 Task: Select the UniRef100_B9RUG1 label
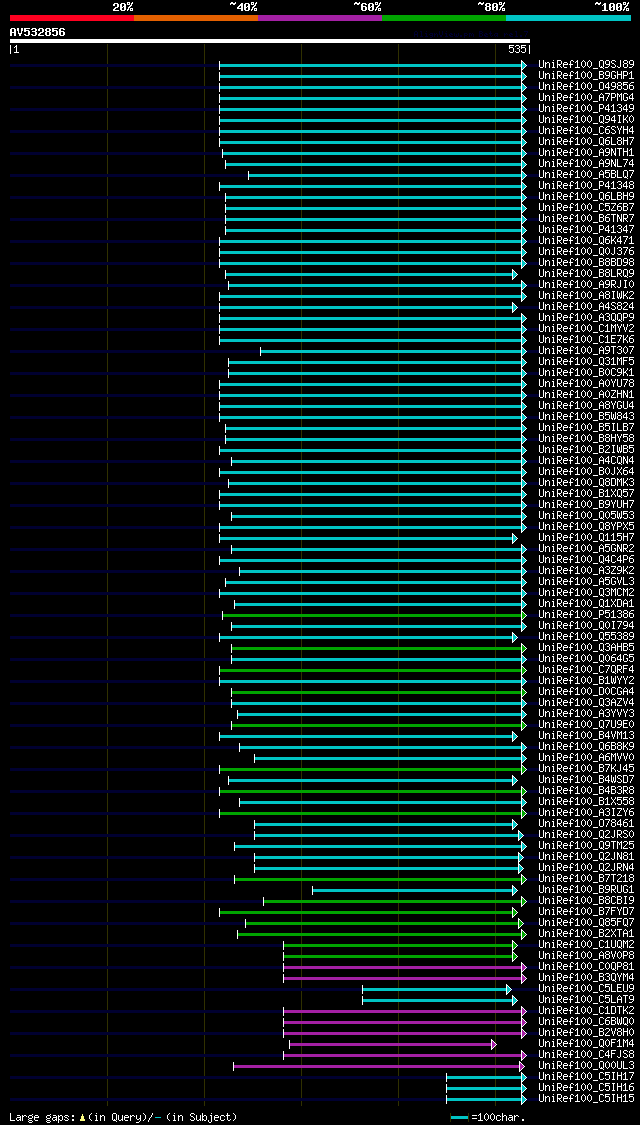point(586,890)
